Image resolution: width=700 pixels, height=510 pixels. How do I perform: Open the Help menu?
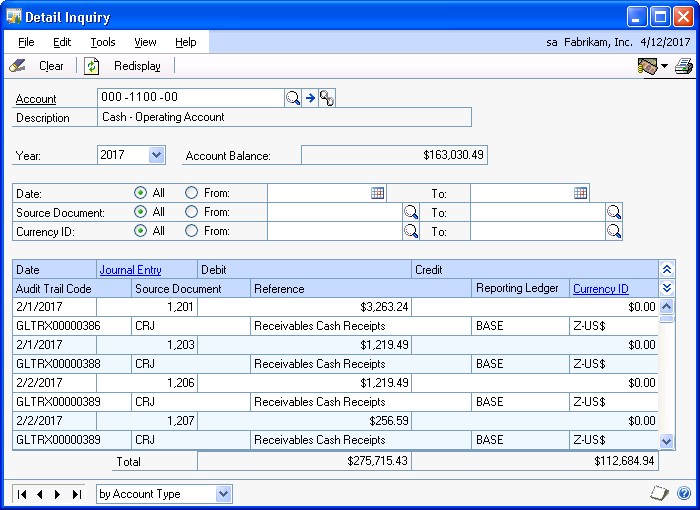(x=186, y=42)
